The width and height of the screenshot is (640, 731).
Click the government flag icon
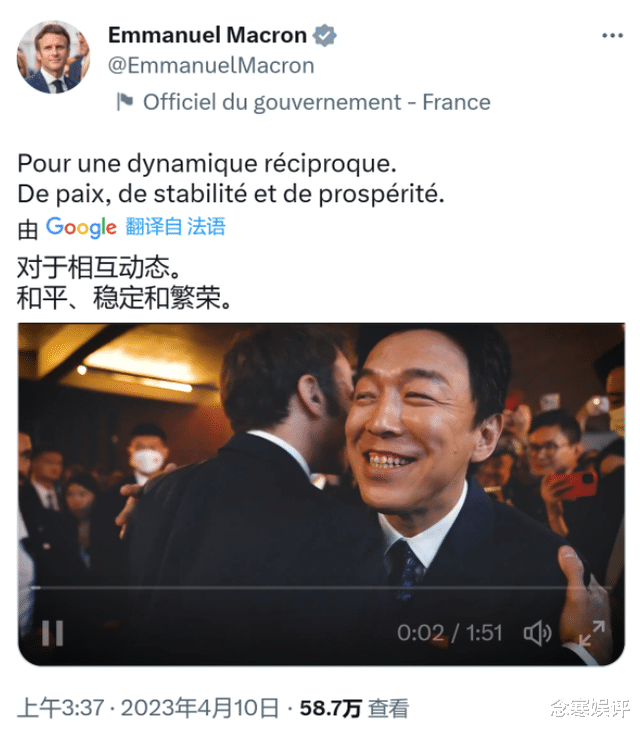[124, 102]
